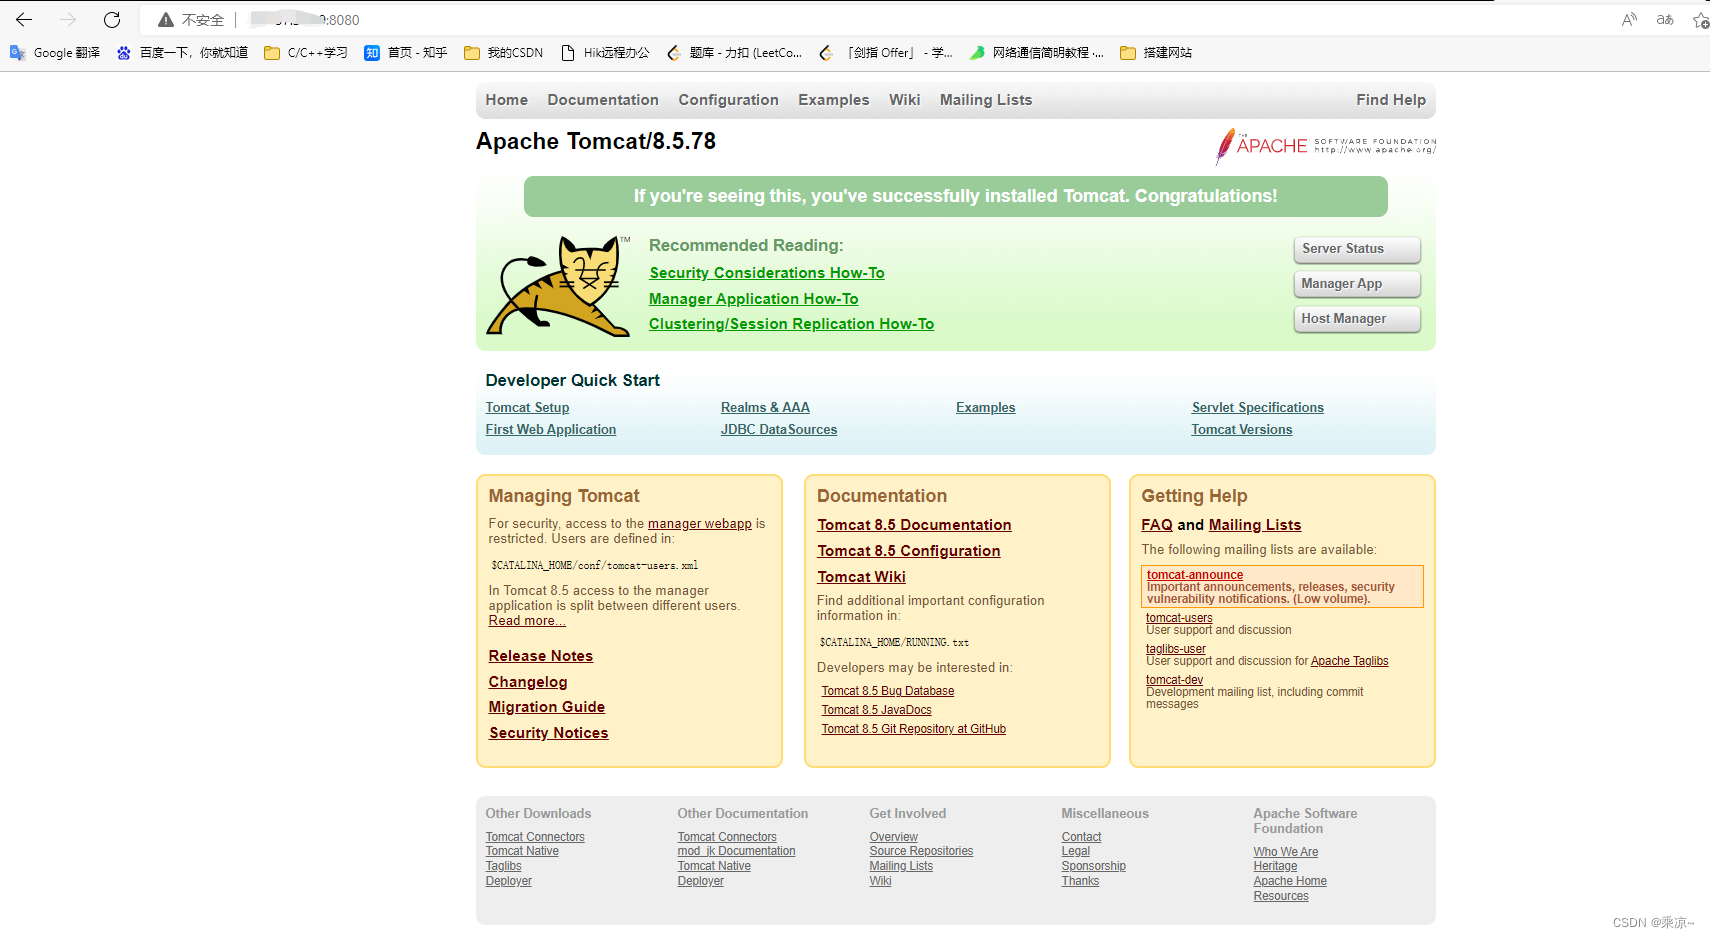Open the Examples nav item
1710x938 pixels.
(x=834, y=100)
